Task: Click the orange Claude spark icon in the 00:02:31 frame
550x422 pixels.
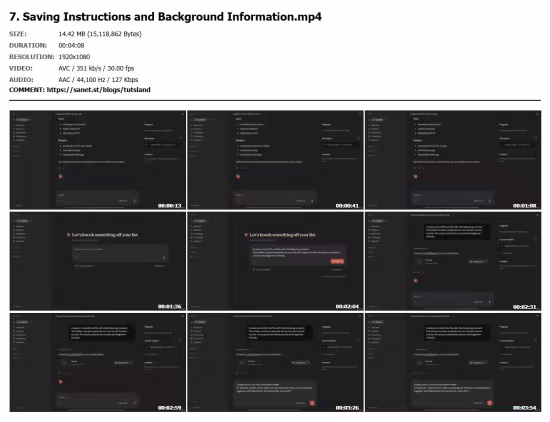Action: (x=416, y=281)
